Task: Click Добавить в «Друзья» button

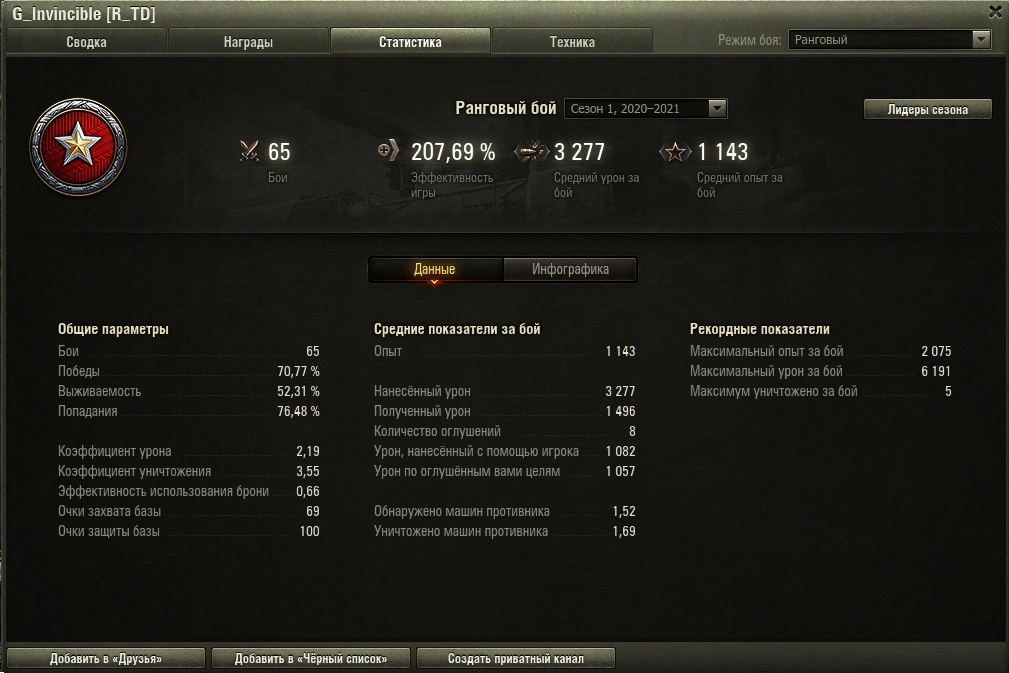Action: coord(106,658)
